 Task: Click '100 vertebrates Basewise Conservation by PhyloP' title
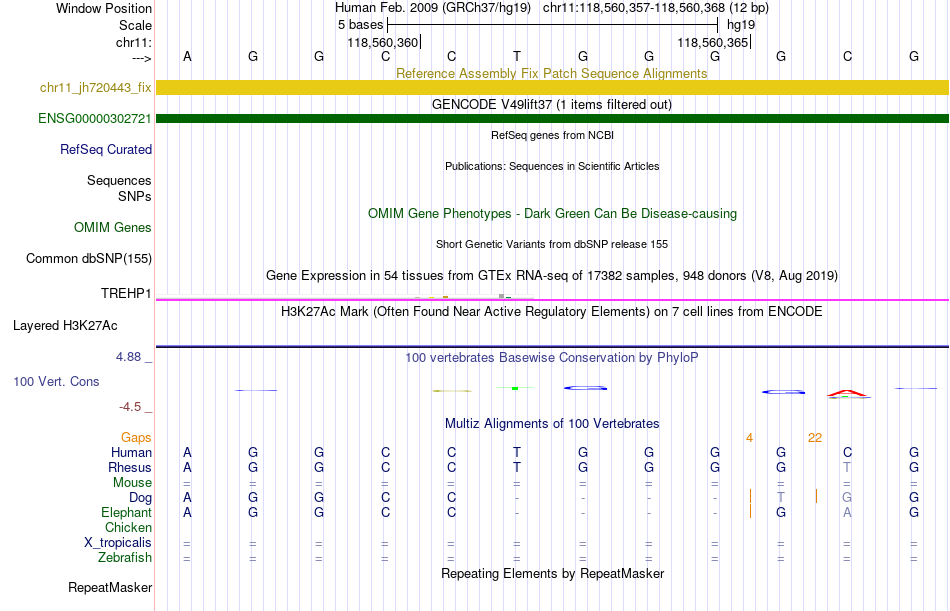pyautogui.click(x=551, y=358)
